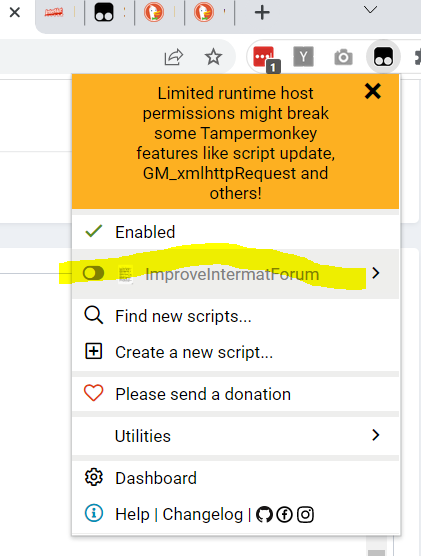This screenshot has height=556, width=421.
Task: Open Tampermonkey Facebook icon link
Action: tap(284, 515)
